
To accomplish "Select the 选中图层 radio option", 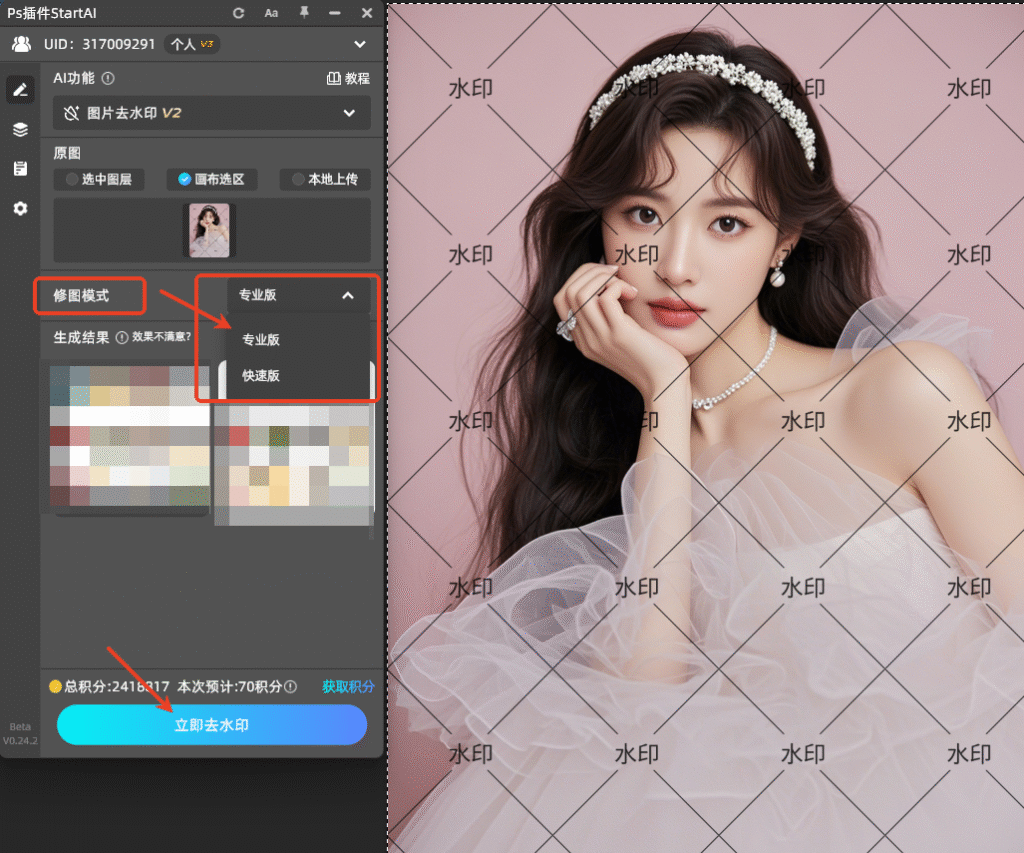I will 99,179.
